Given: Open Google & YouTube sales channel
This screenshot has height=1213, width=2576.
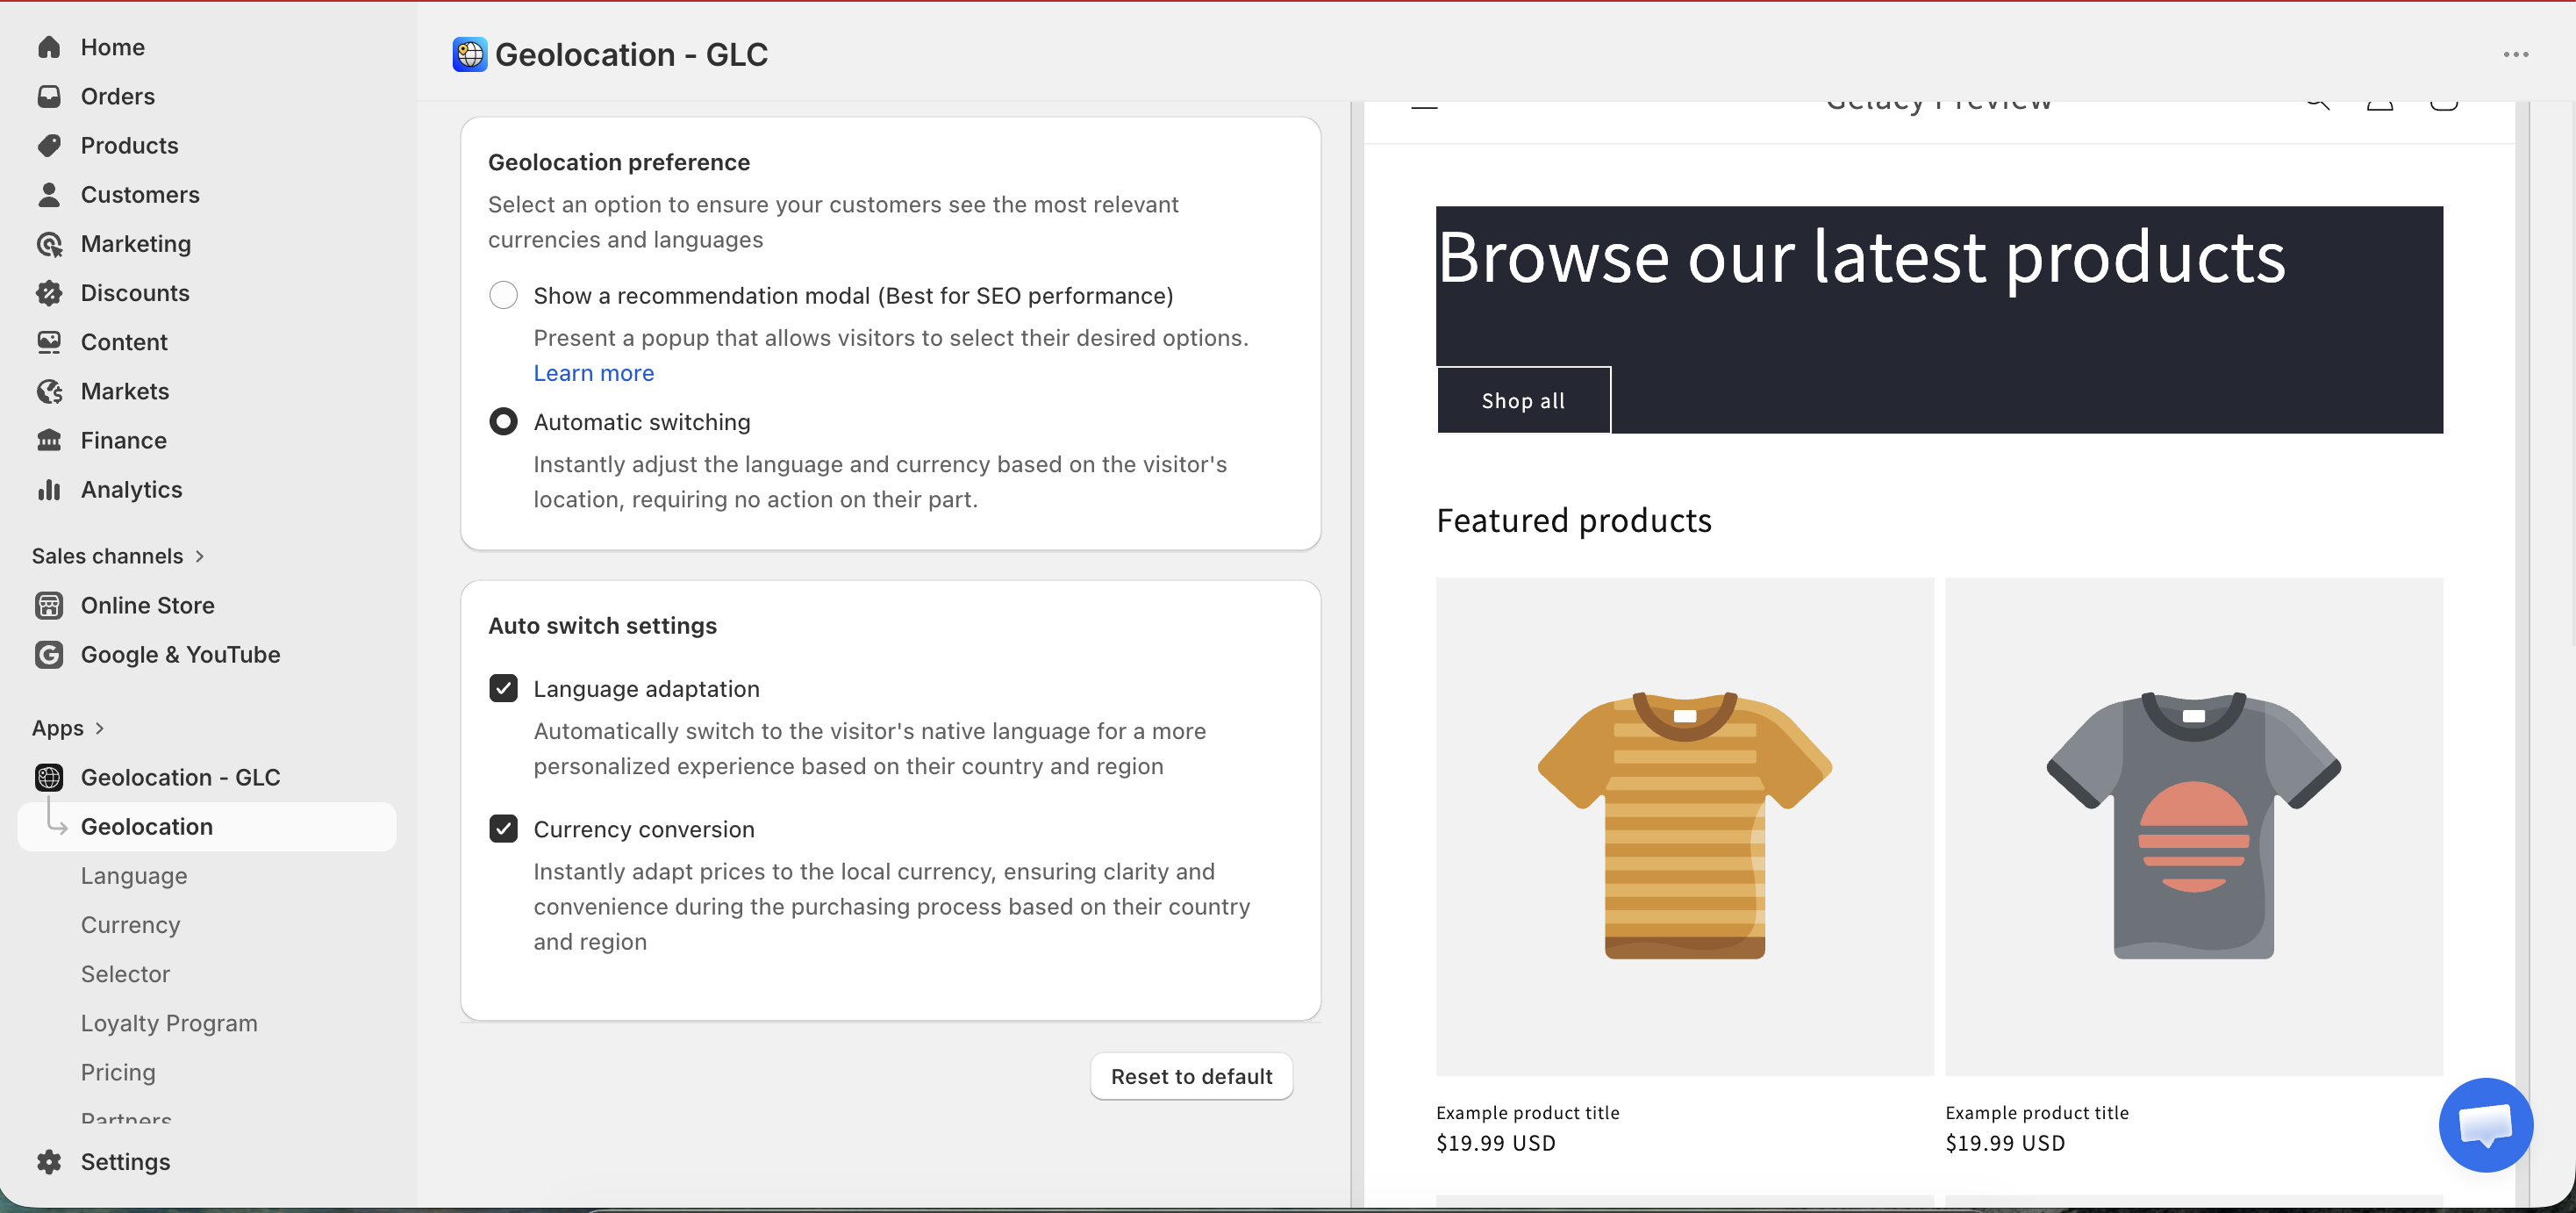Looking at the screenshot, I should pyautogui.click(x=181, y=654).
